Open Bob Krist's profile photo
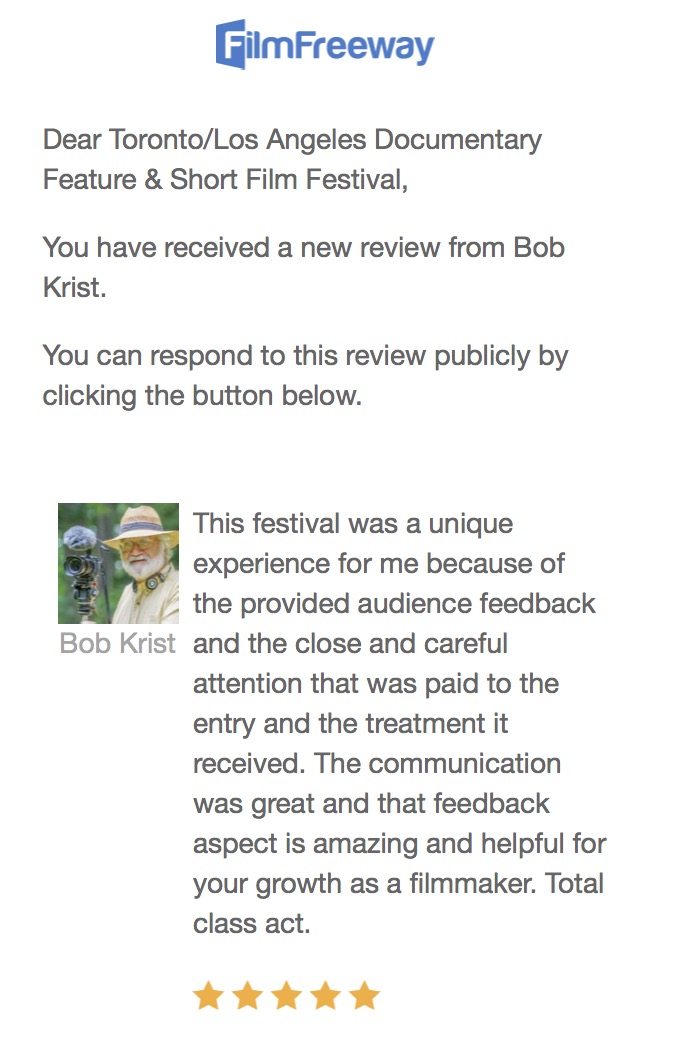This screenshot has width=677, height=1051. 118,563
